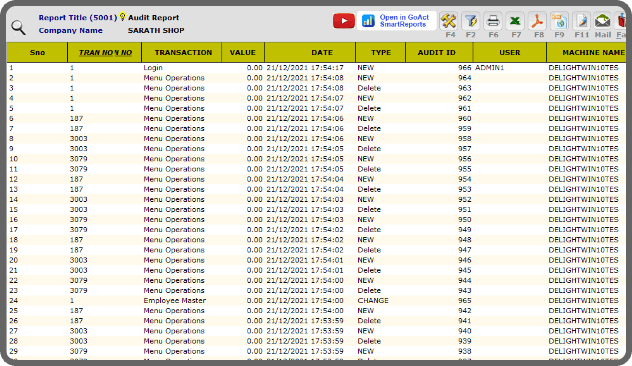This screenshot has width=632, height=366.
Task: Click the F2 filter icon
Action: [470, 21]
